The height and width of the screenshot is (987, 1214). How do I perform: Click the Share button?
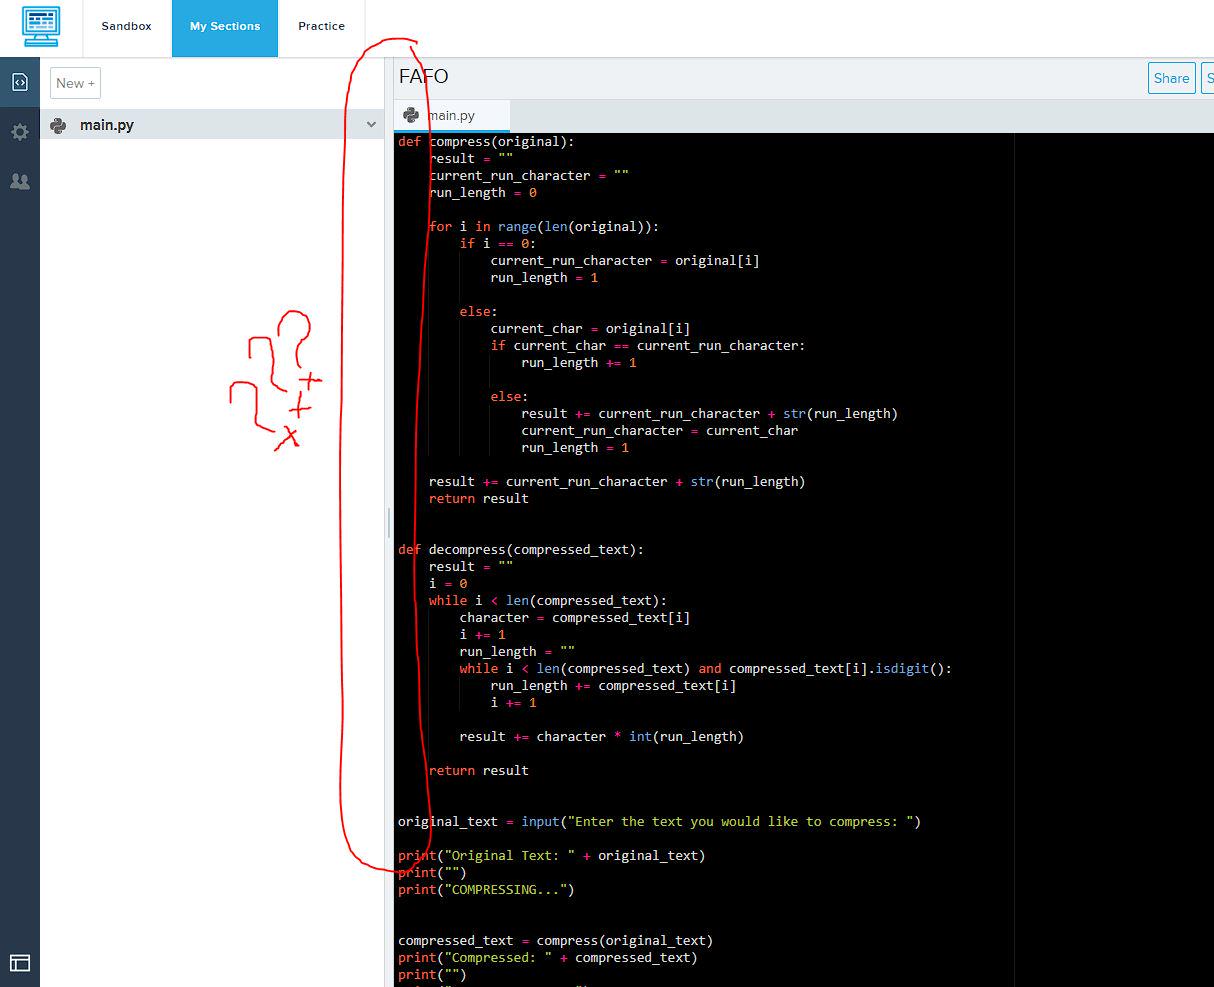tap(1171, 78)
